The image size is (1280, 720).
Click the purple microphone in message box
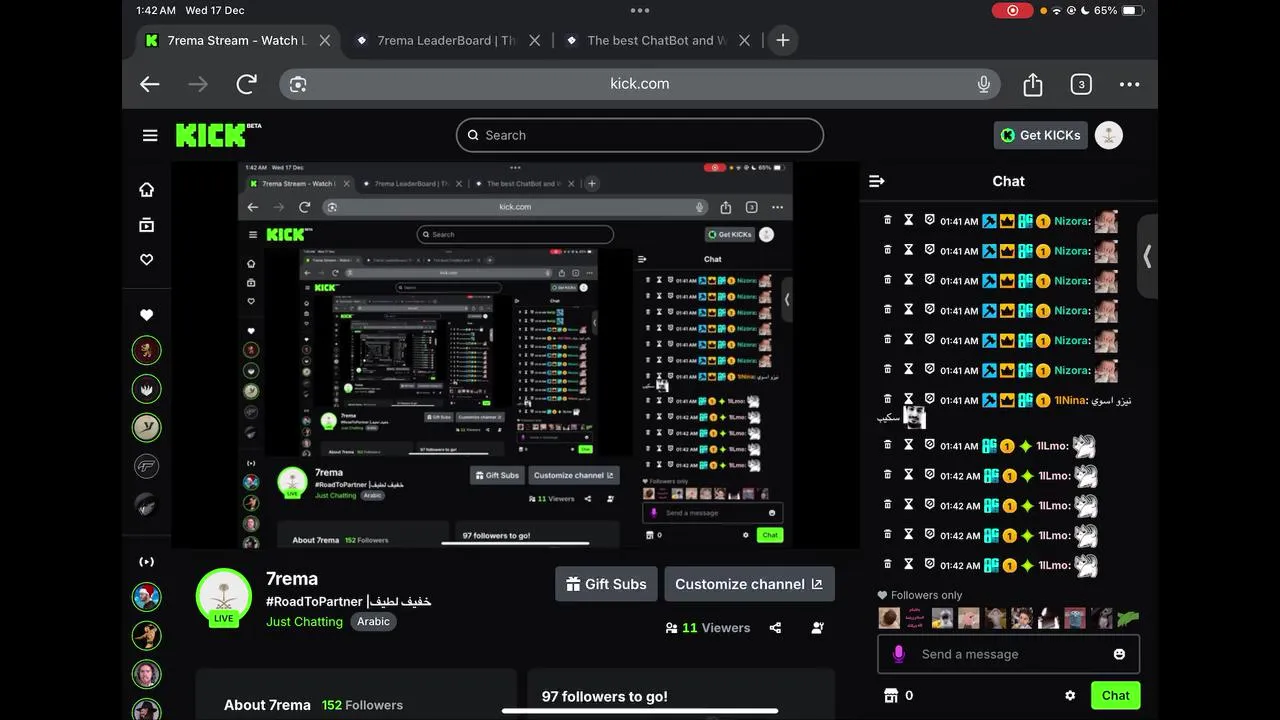click(899, 654)
